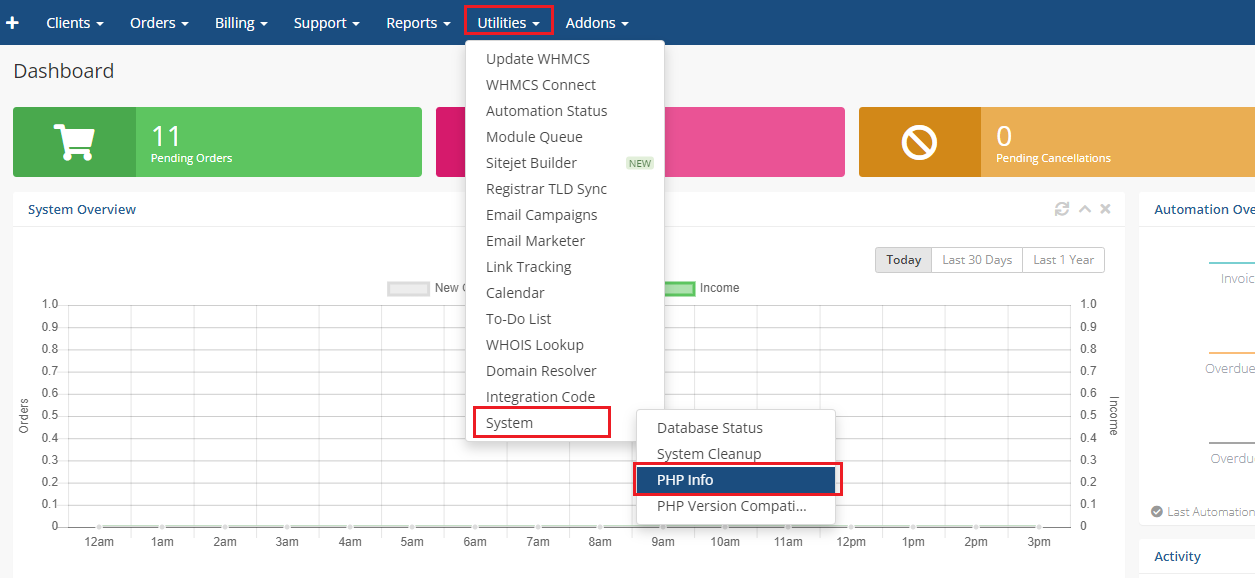Viewport: 1255px width, 578px height.
Task: Select the Today chart range
Action: pyautogui.click(x=903, y=260)
